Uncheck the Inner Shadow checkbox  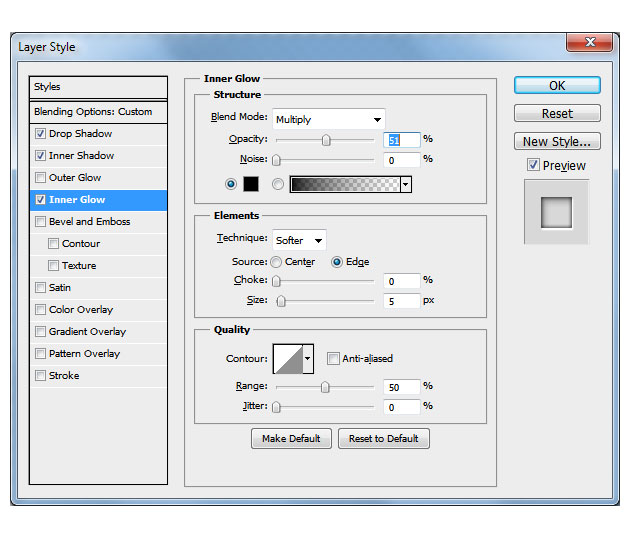pyautogui.click(x=40, y=155)
